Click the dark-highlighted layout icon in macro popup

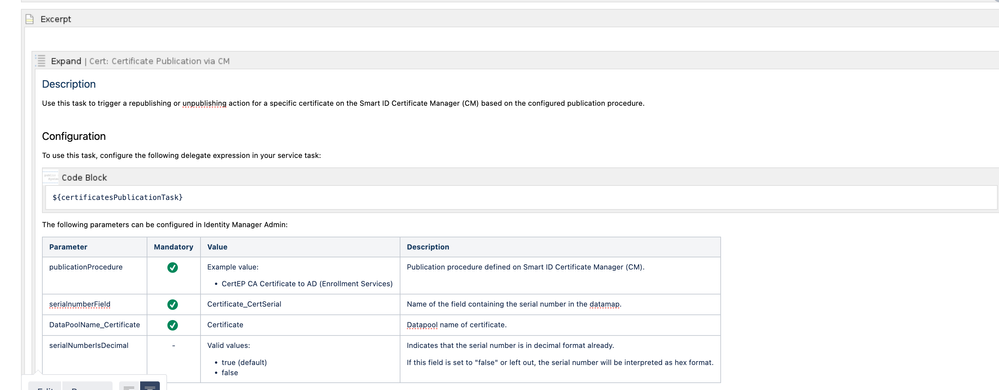point(150,386)
